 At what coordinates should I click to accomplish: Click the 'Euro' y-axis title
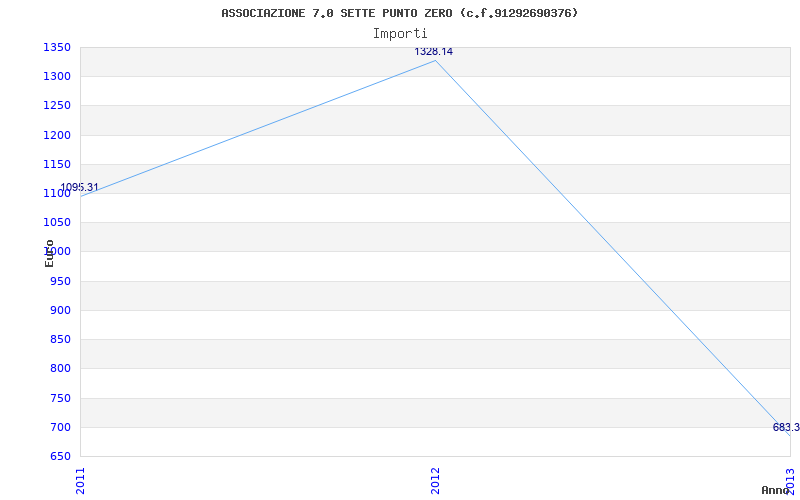[x=49, y=253]
